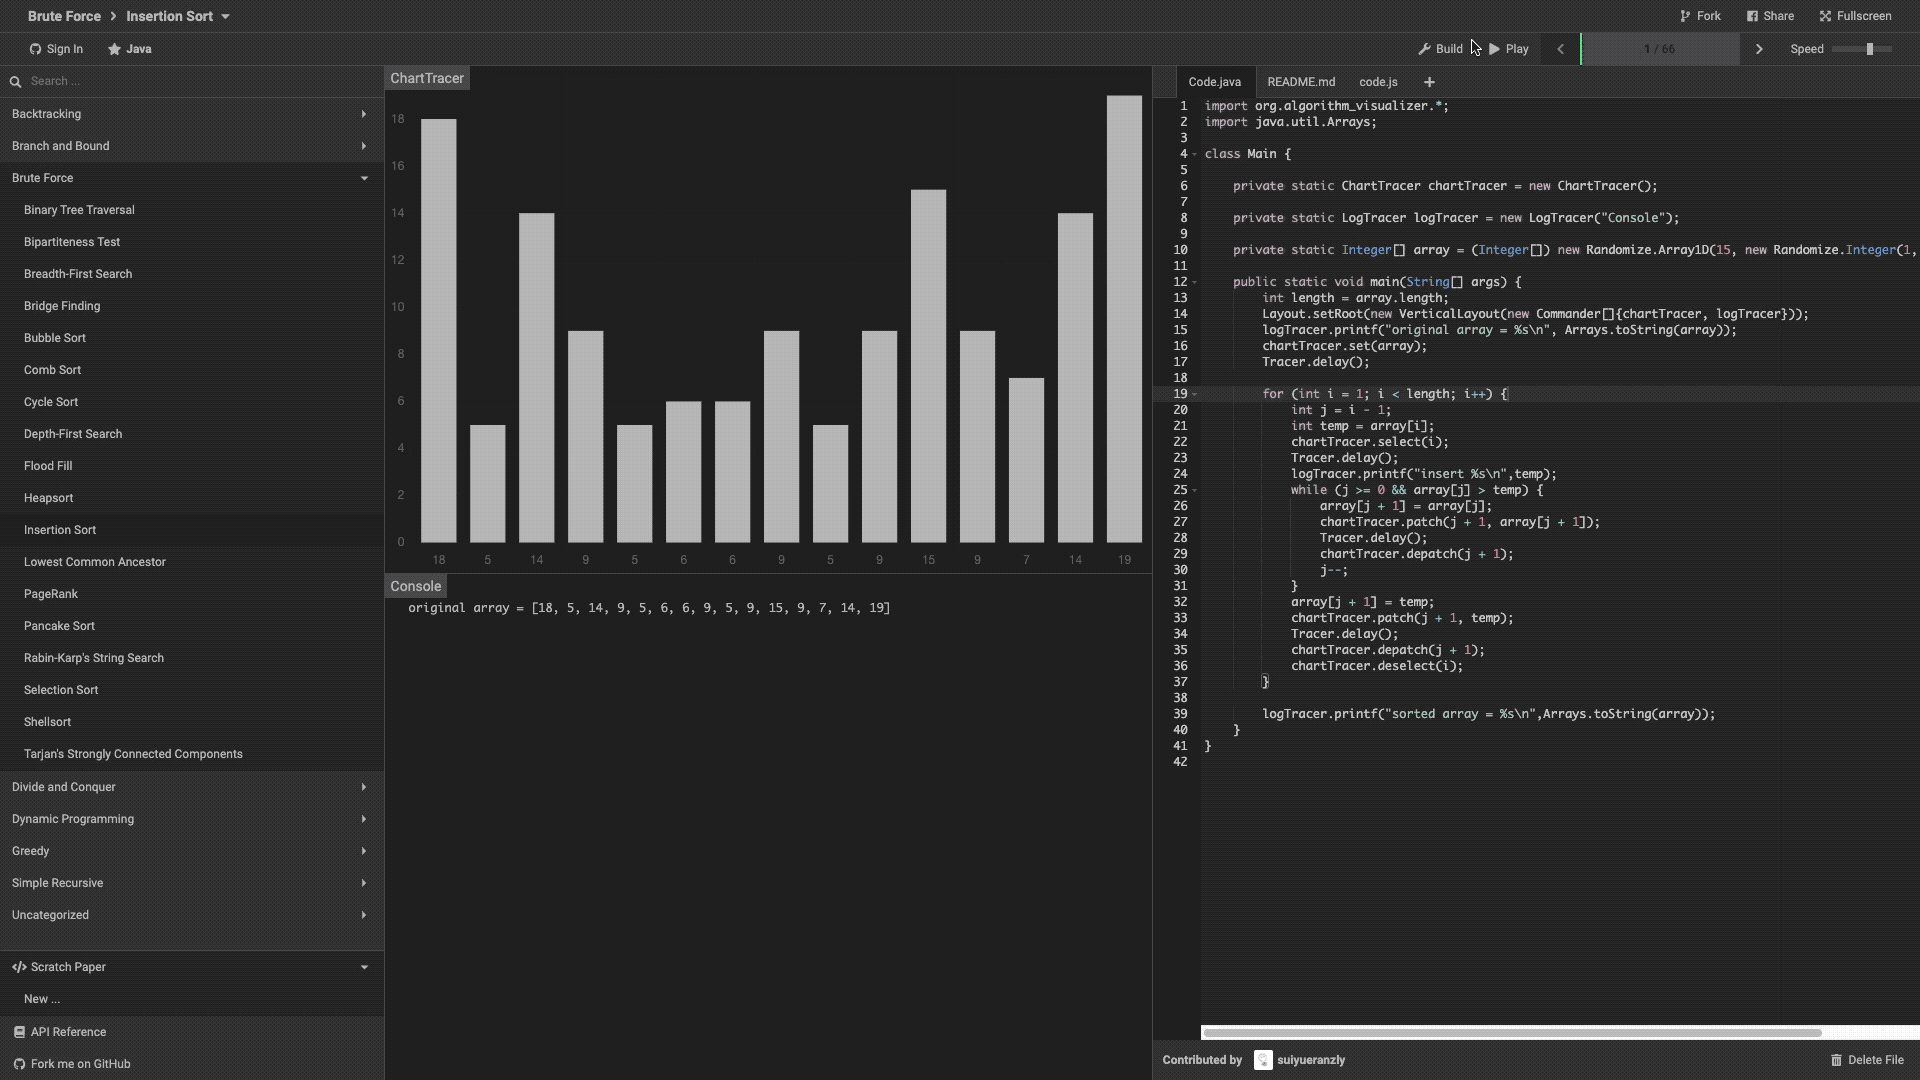Click the Delete File button

(1867, 1060)
